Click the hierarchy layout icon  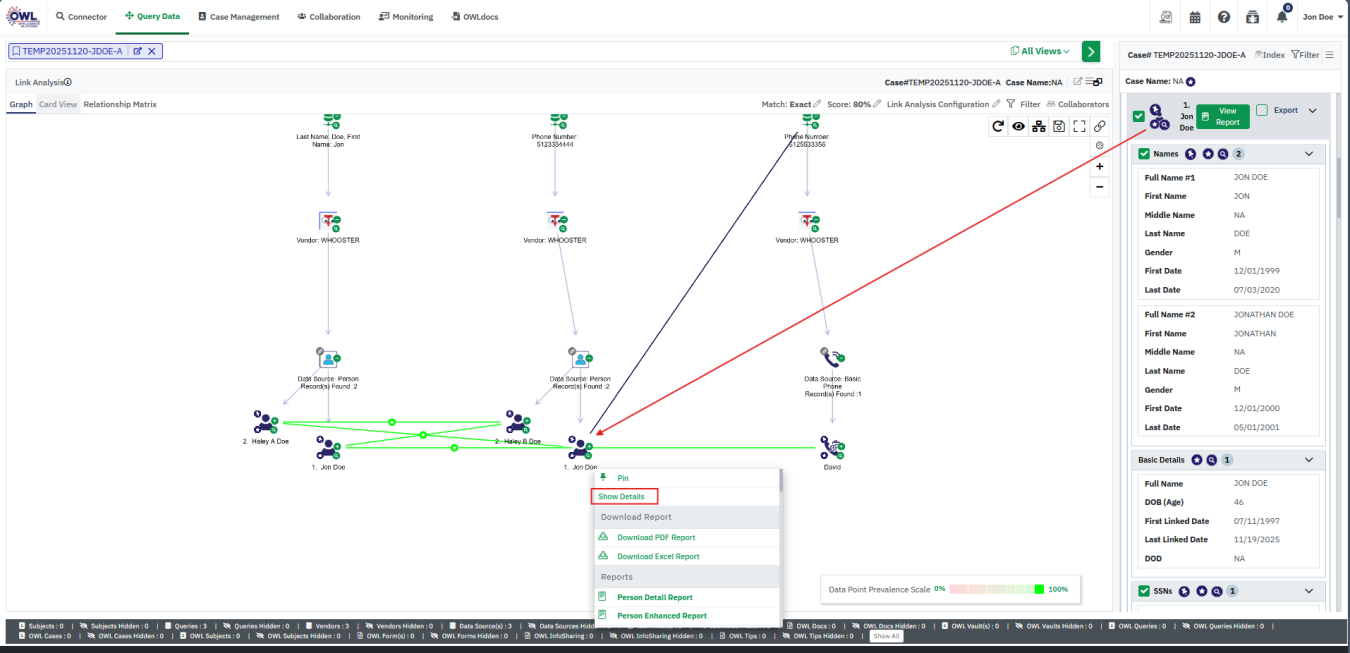point(1038,126)
